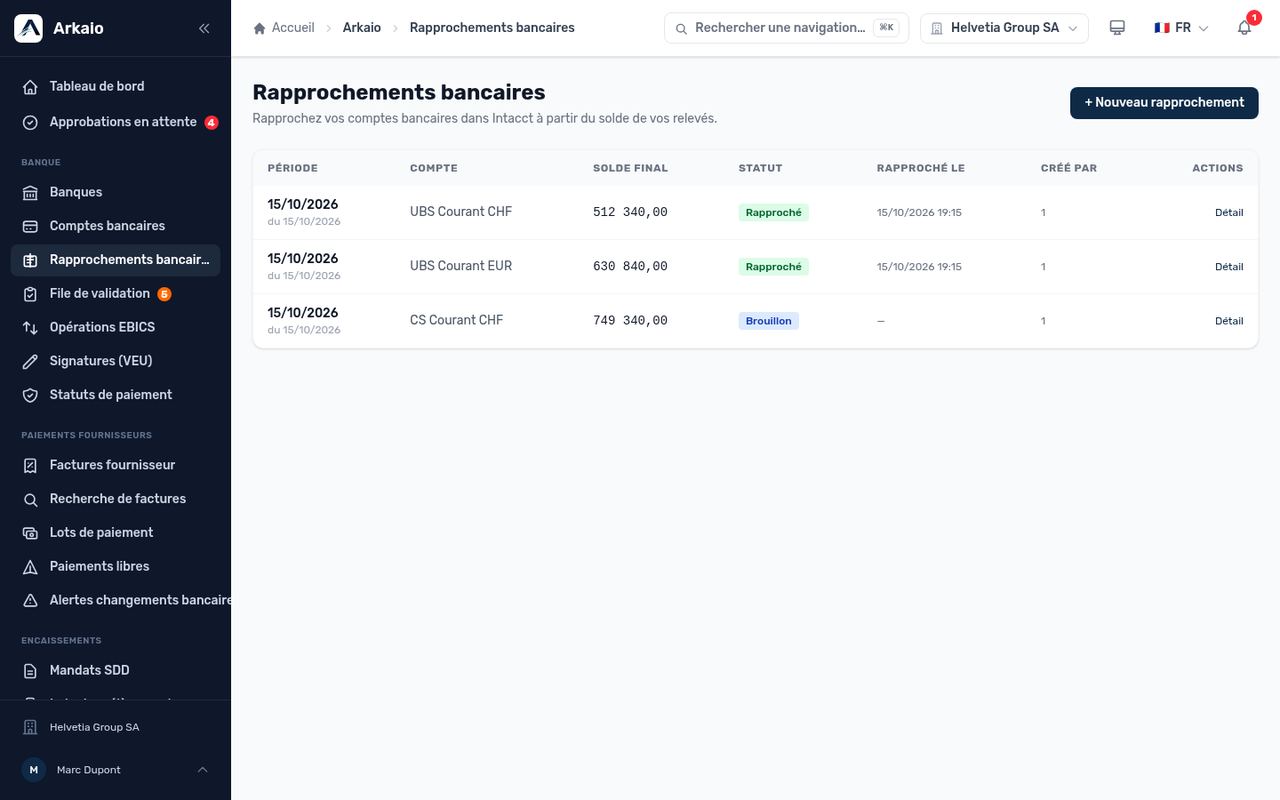
Task: Open Détail for CS Courant CHF
Action: pyautogui.click(x=1229, y=321)
